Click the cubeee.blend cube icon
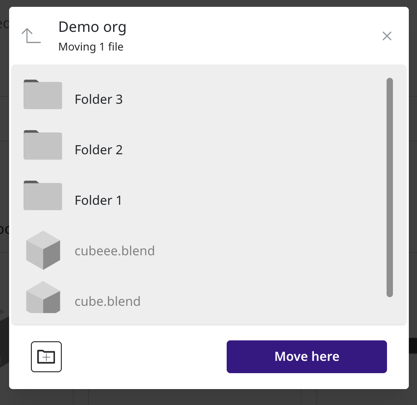Image resolution: width=417 pixels, height=405 pixels. click(x=43, y=250)
